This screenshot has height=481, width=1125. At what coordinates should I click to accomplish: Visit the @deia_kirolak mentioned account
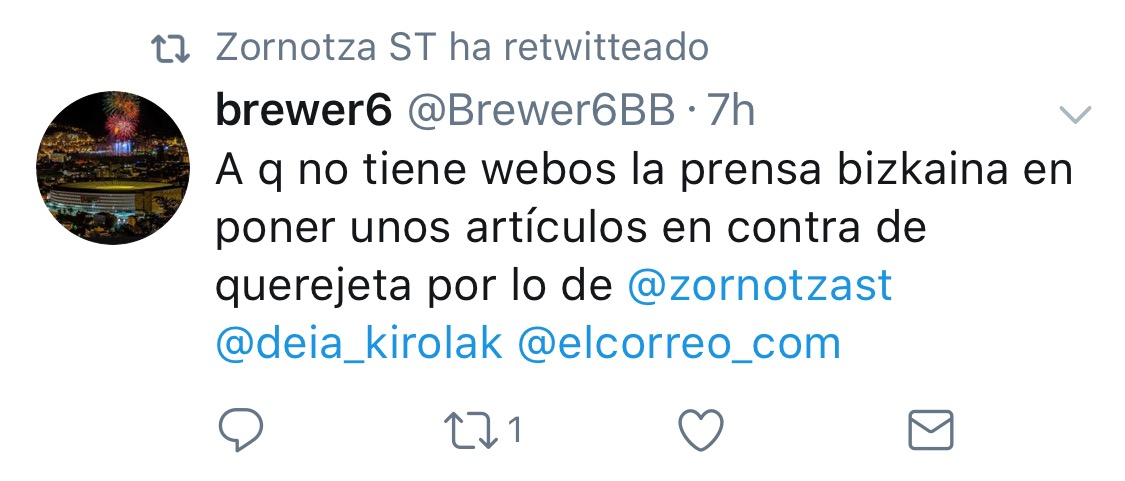tap(359, 344)
